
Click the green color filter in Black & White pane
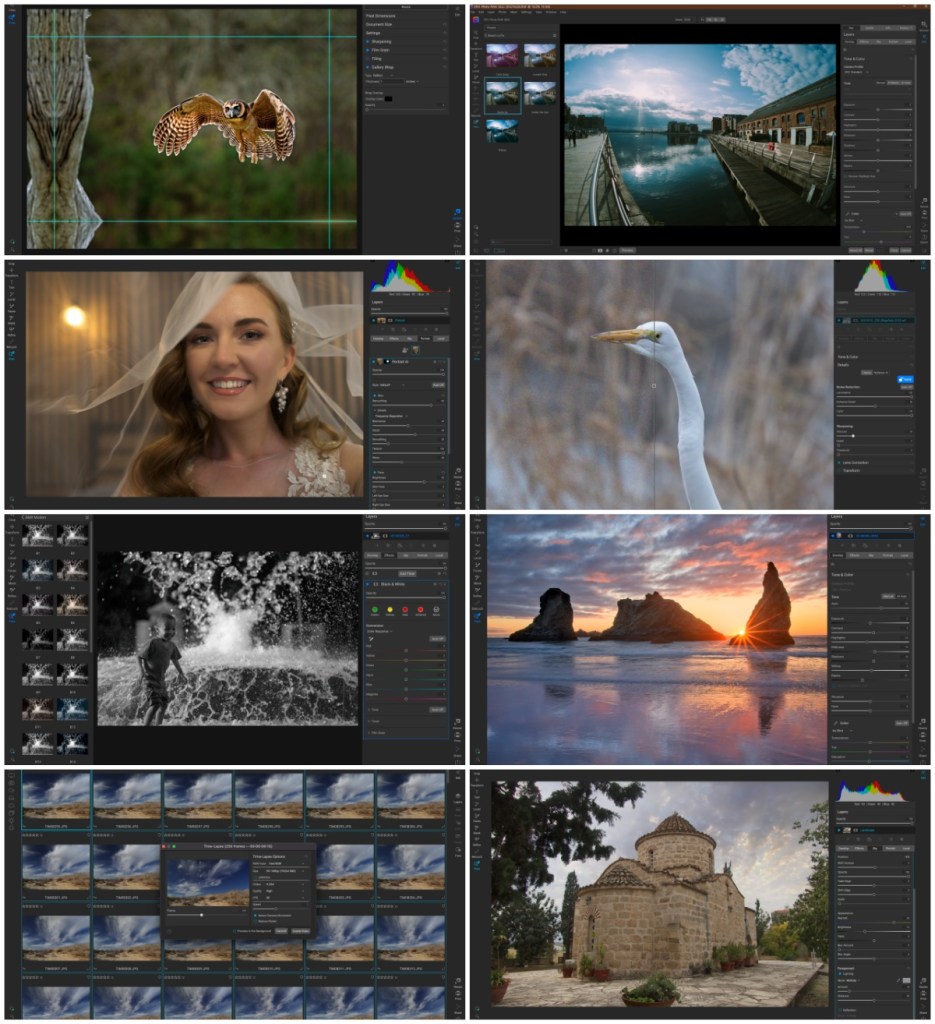pyautogui.click(x=373, y=608)
